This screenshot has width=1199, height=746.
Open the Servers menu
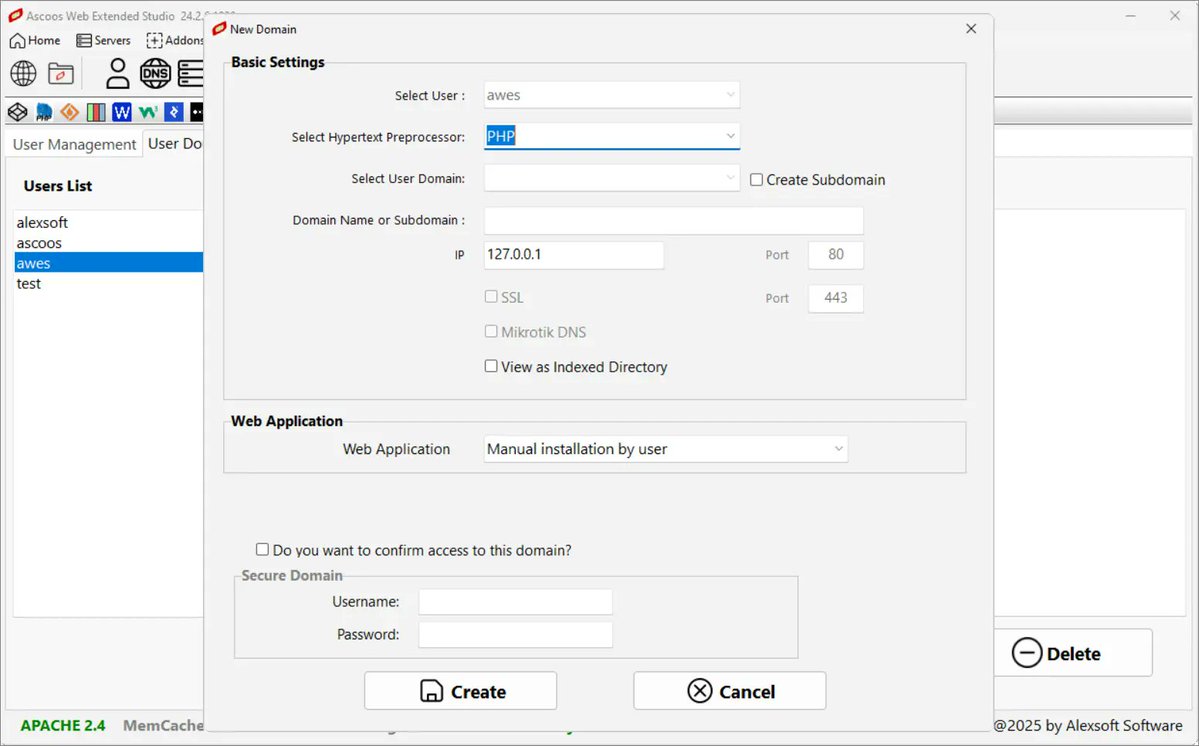tap(103, 40)
